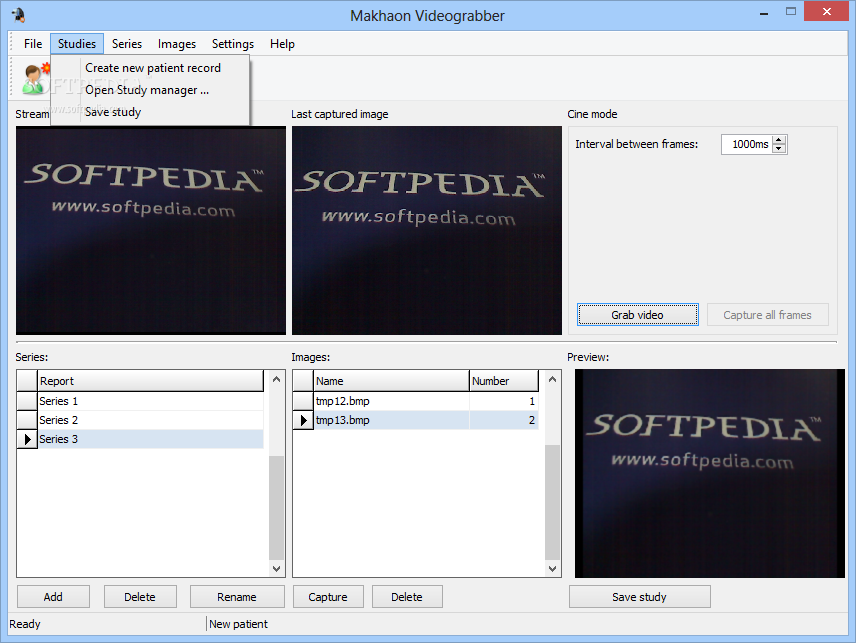Open the File menu
Screen dimensions: 856x643
(x=33, y=44)
